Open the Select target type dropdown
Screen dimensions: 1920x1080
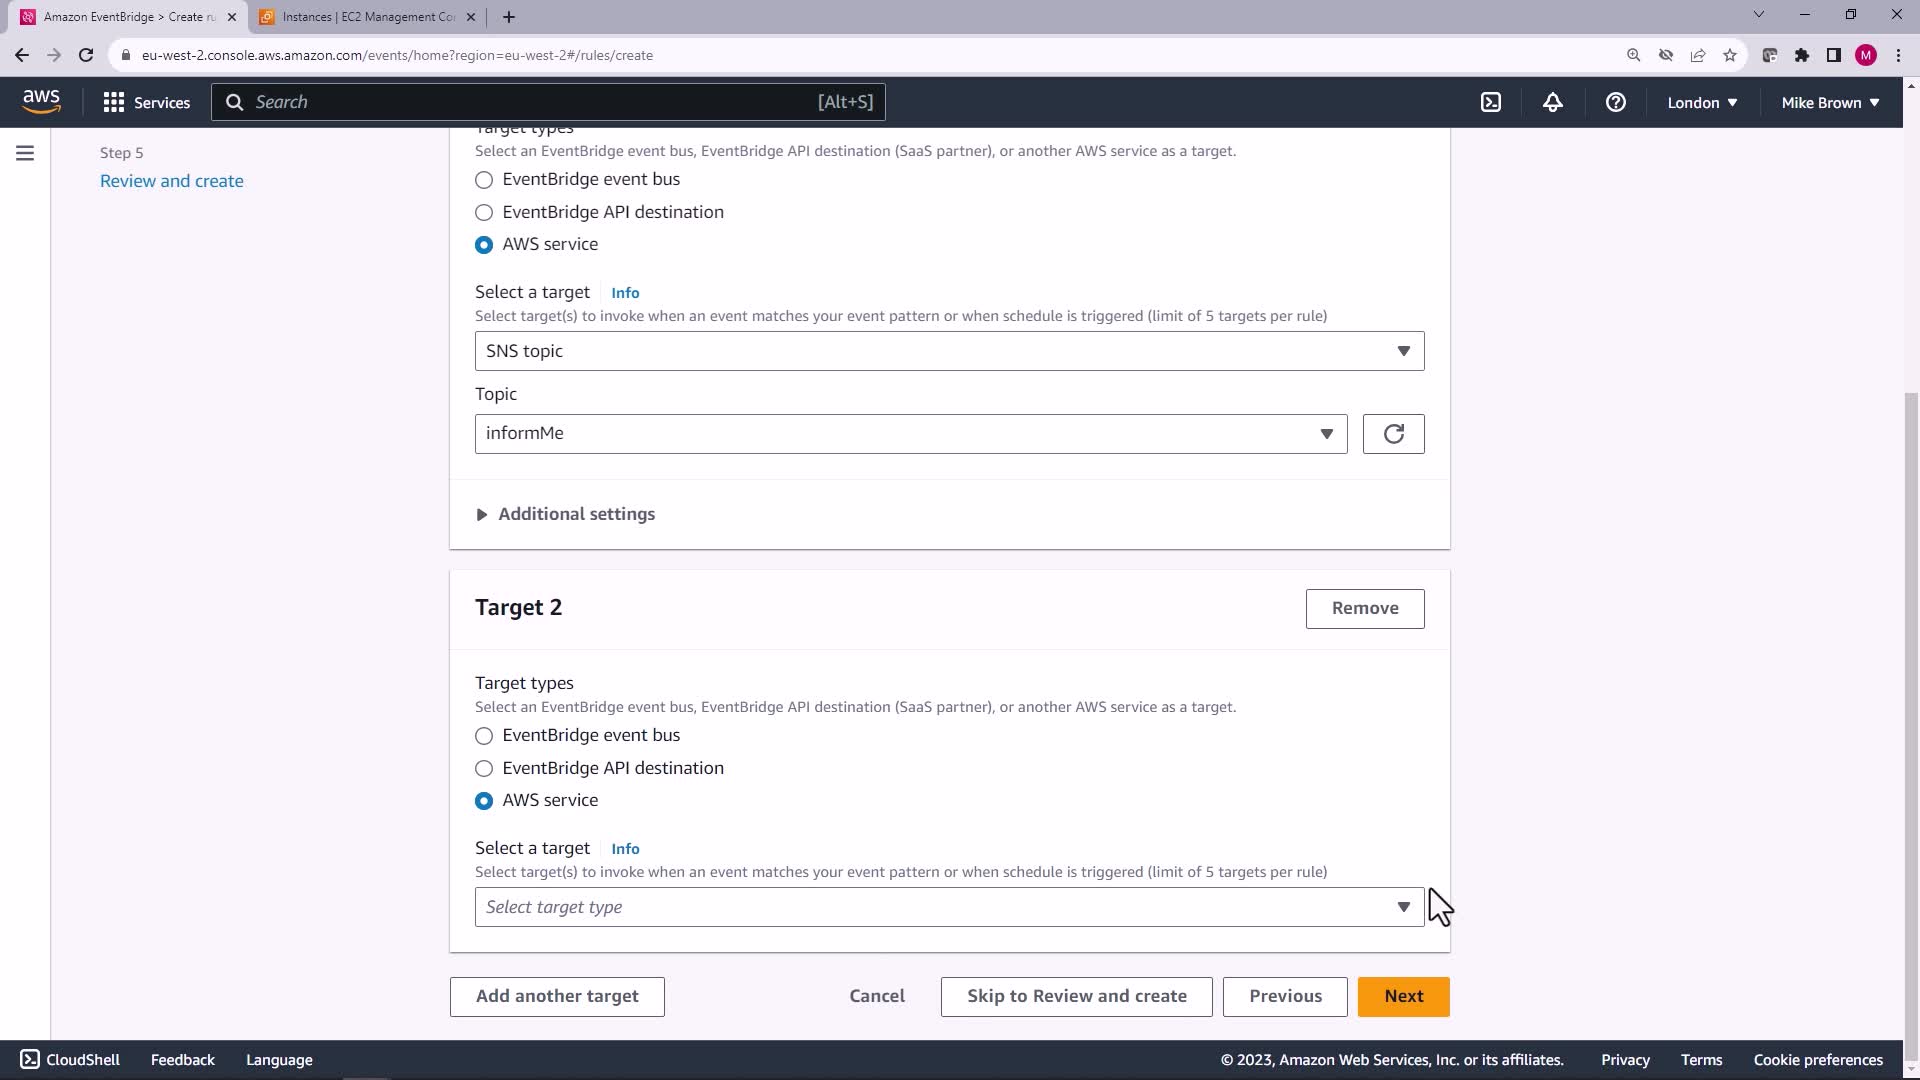click(x=948, y=907)
